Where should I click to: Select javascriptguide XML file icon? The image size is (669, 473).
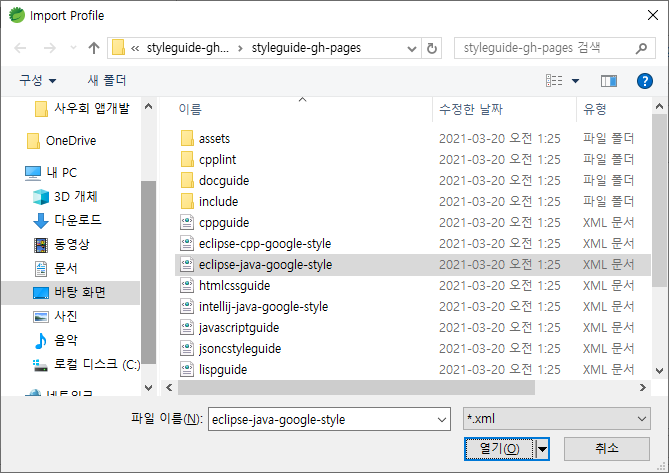(187, 328)
